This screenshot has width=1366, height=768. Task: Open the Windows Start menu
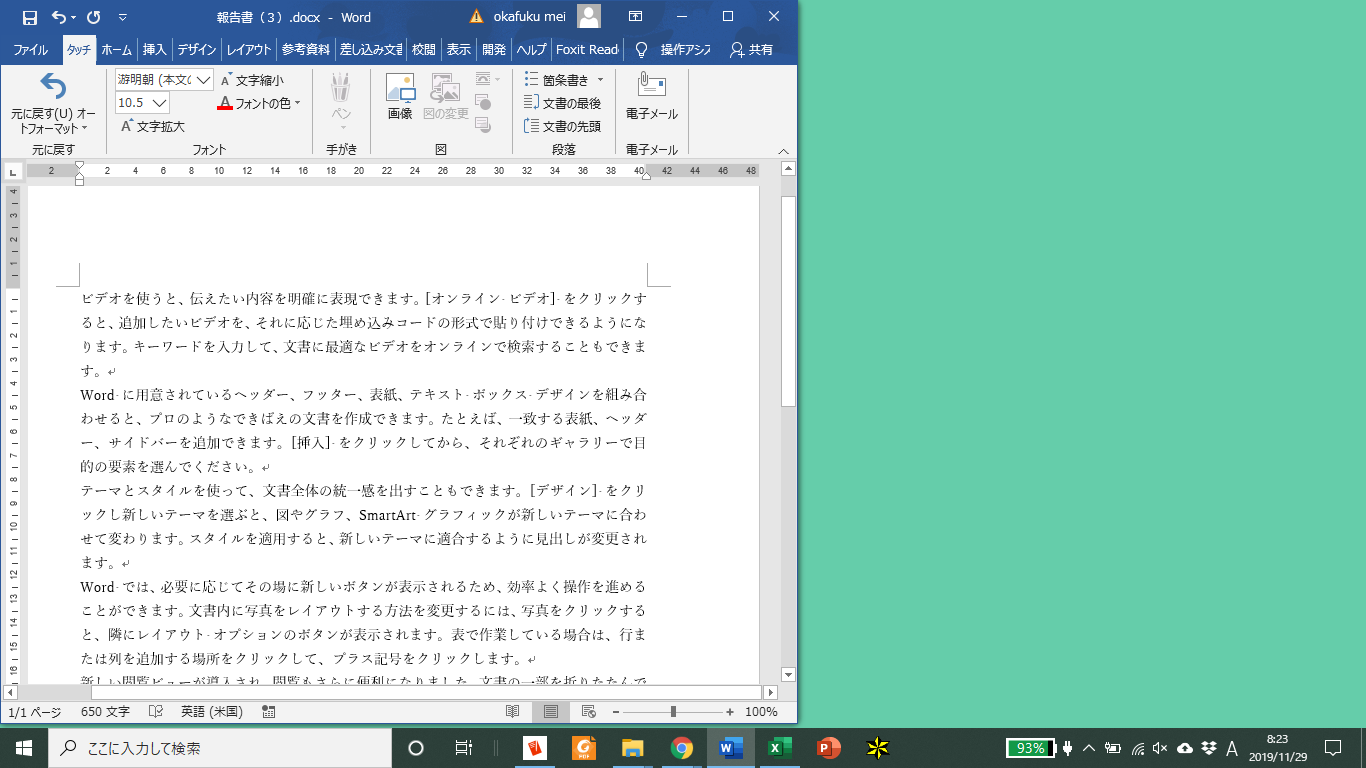[24, 748]
